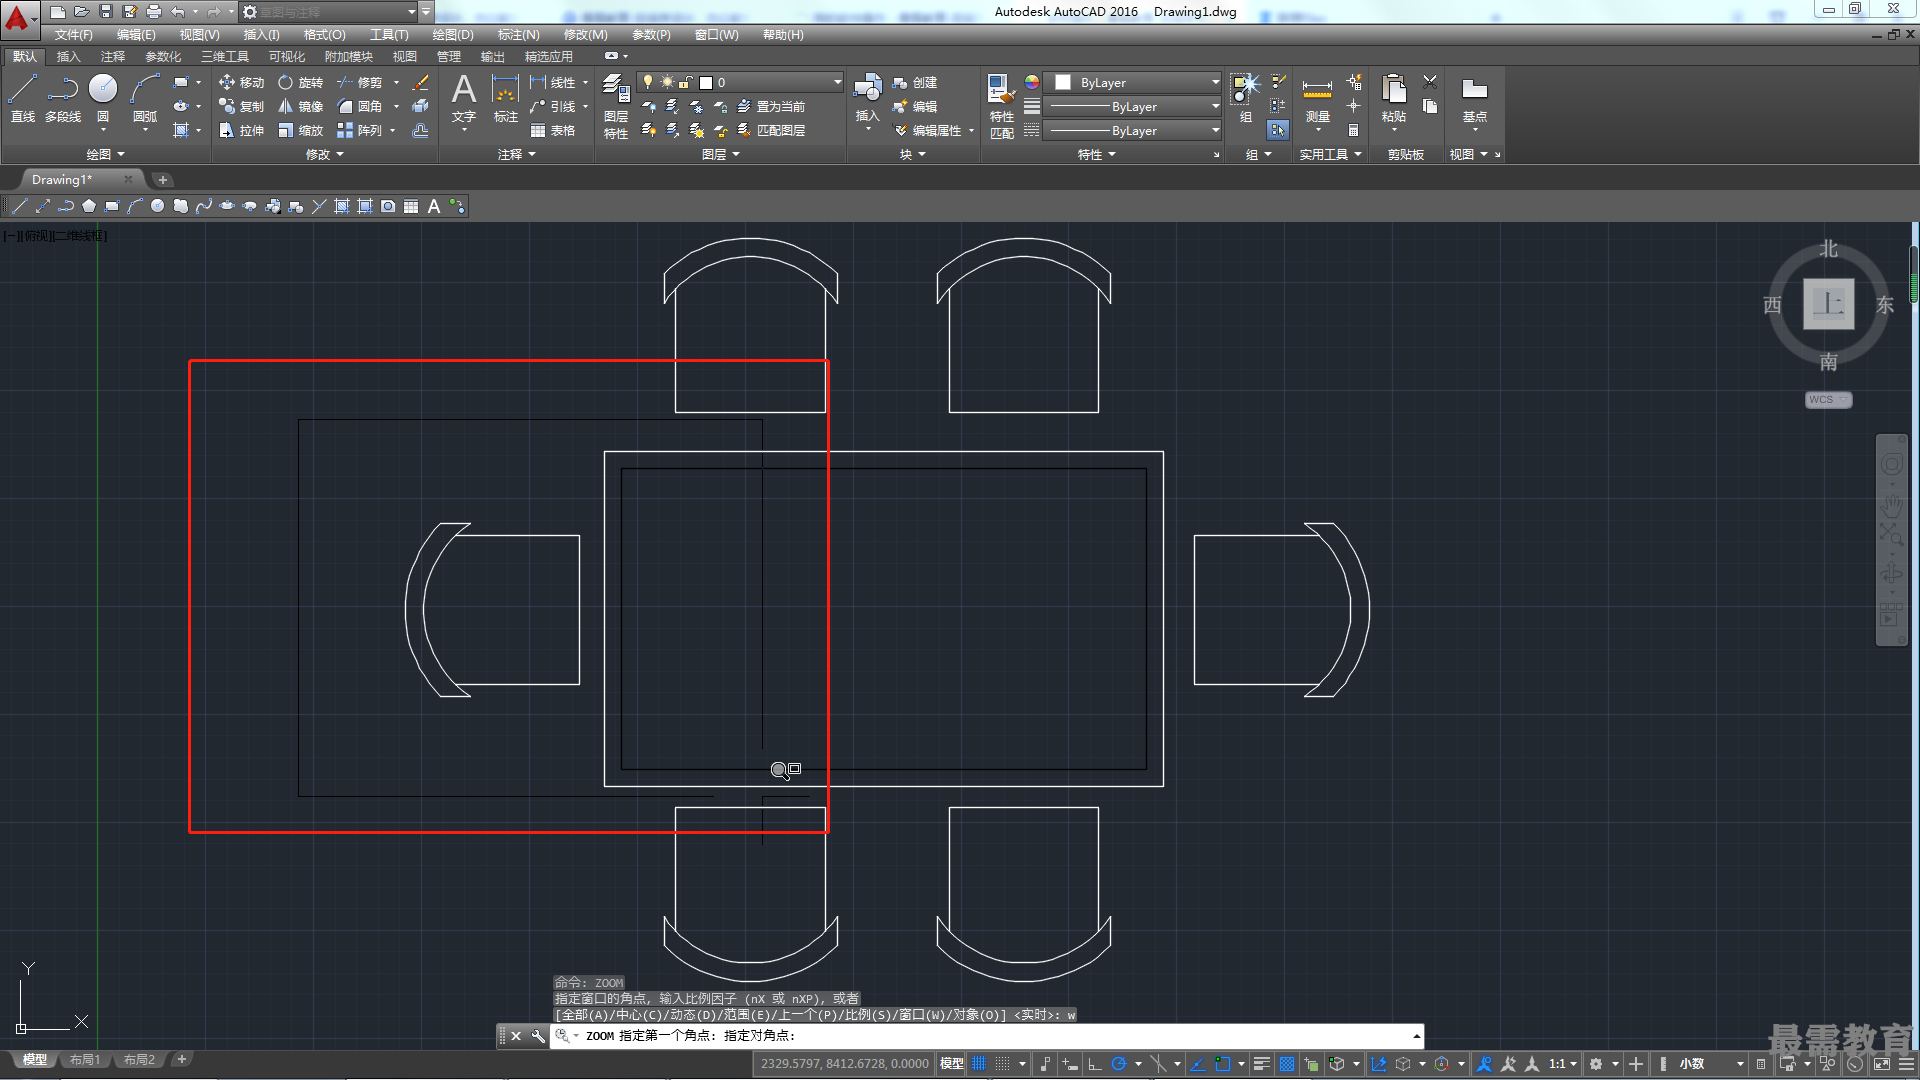The width and height of the screenshot is (1920, 1080).
Task: Expand the Draw (绘图) panel
Action: coord(105,154)
